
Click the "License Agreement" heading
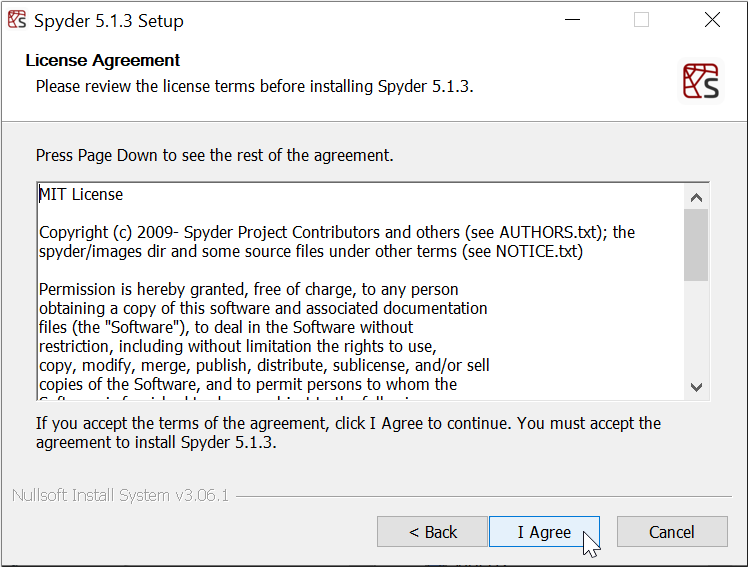click(x=102, y=60)
